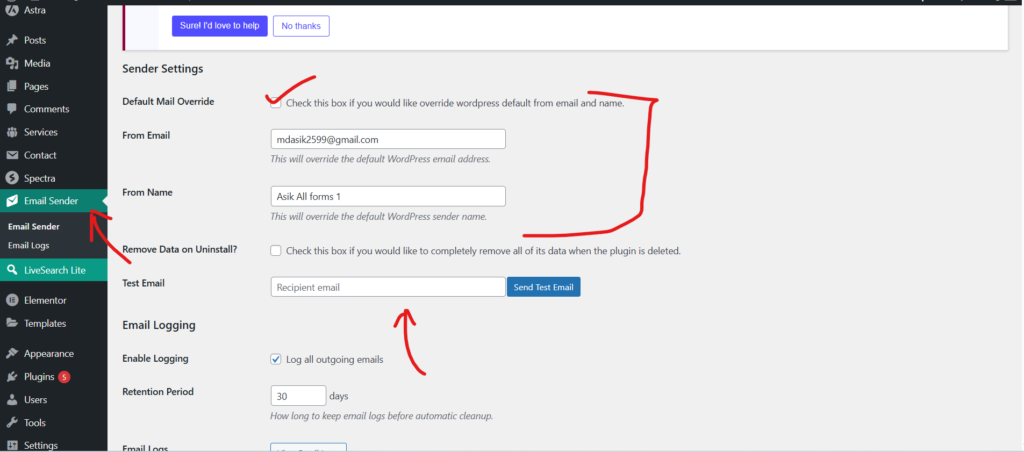Click the Spectra logo icon
Image resolution: width=1024 pixels, height=452 pixels.
(11, 178)
